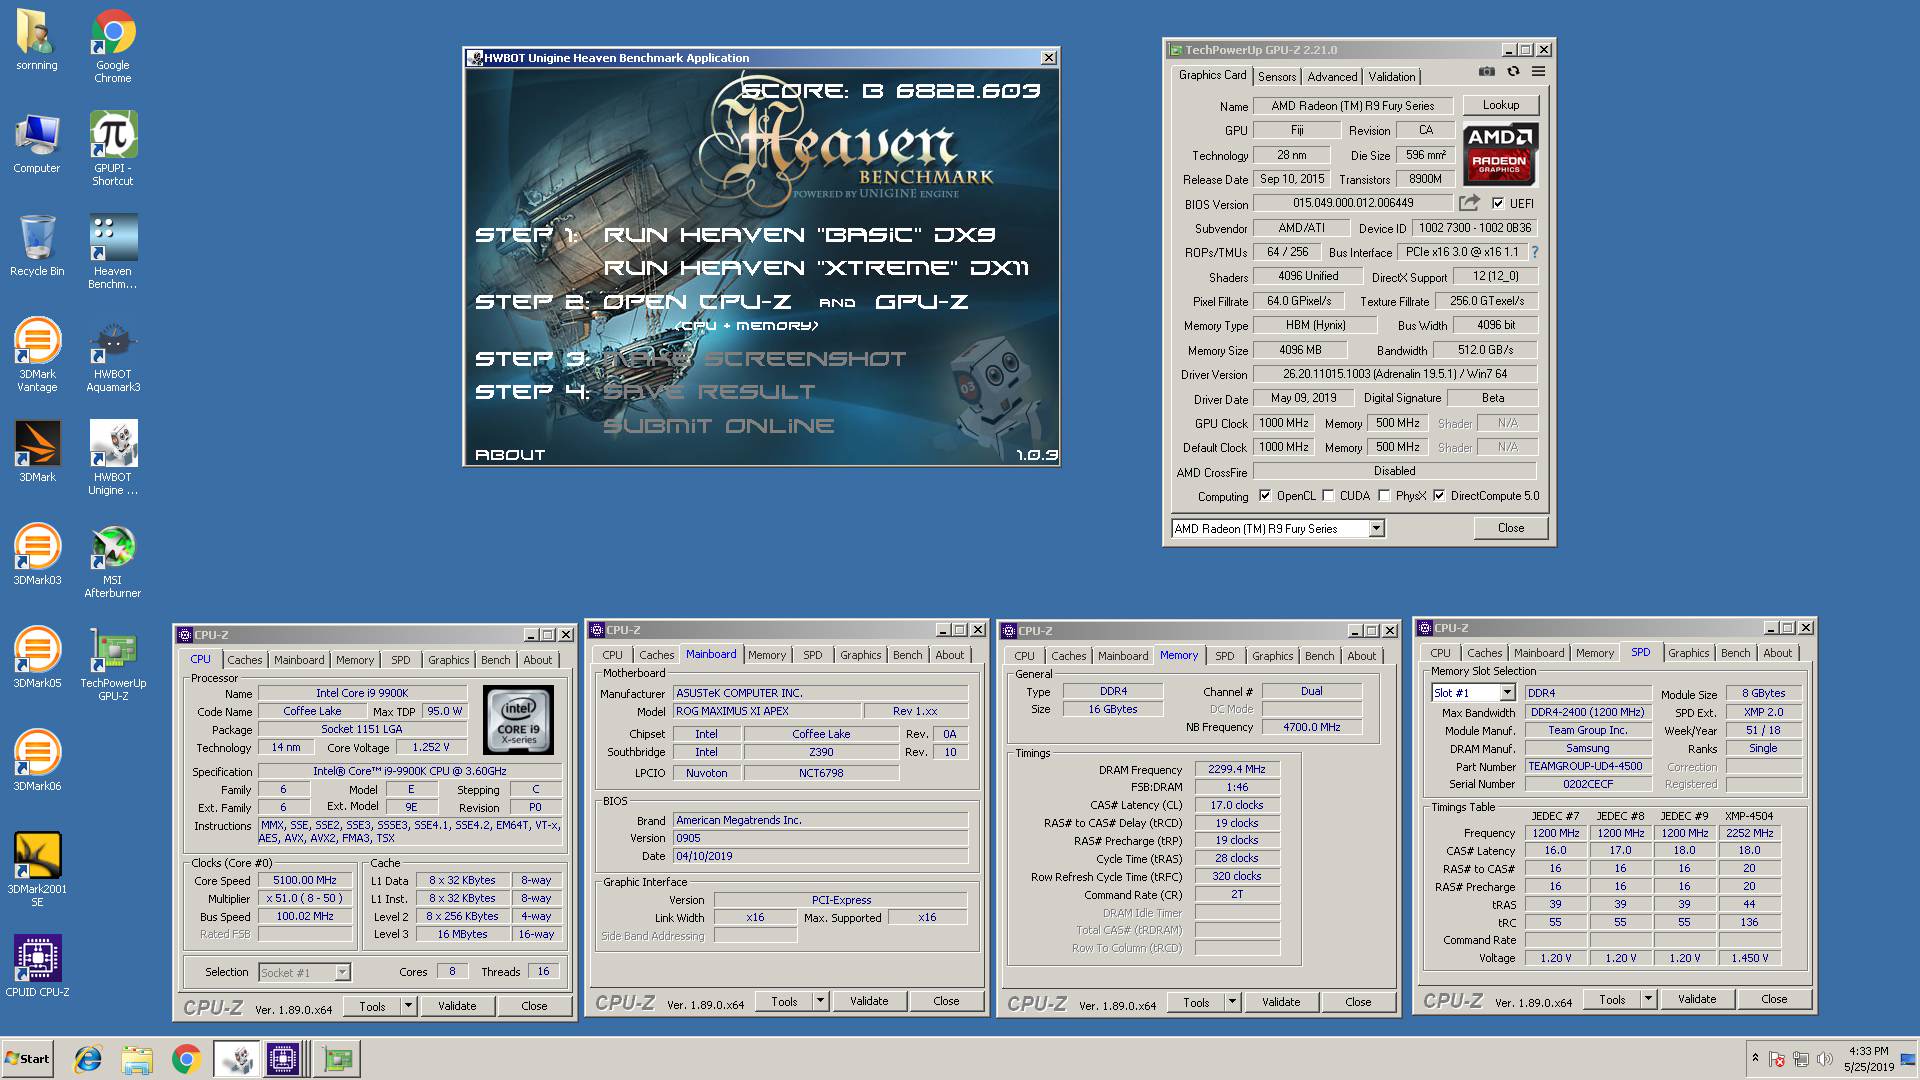
Task: Open 3DMark Vantage shortcut
Action: pyautogui.click(x=37, y=355)
